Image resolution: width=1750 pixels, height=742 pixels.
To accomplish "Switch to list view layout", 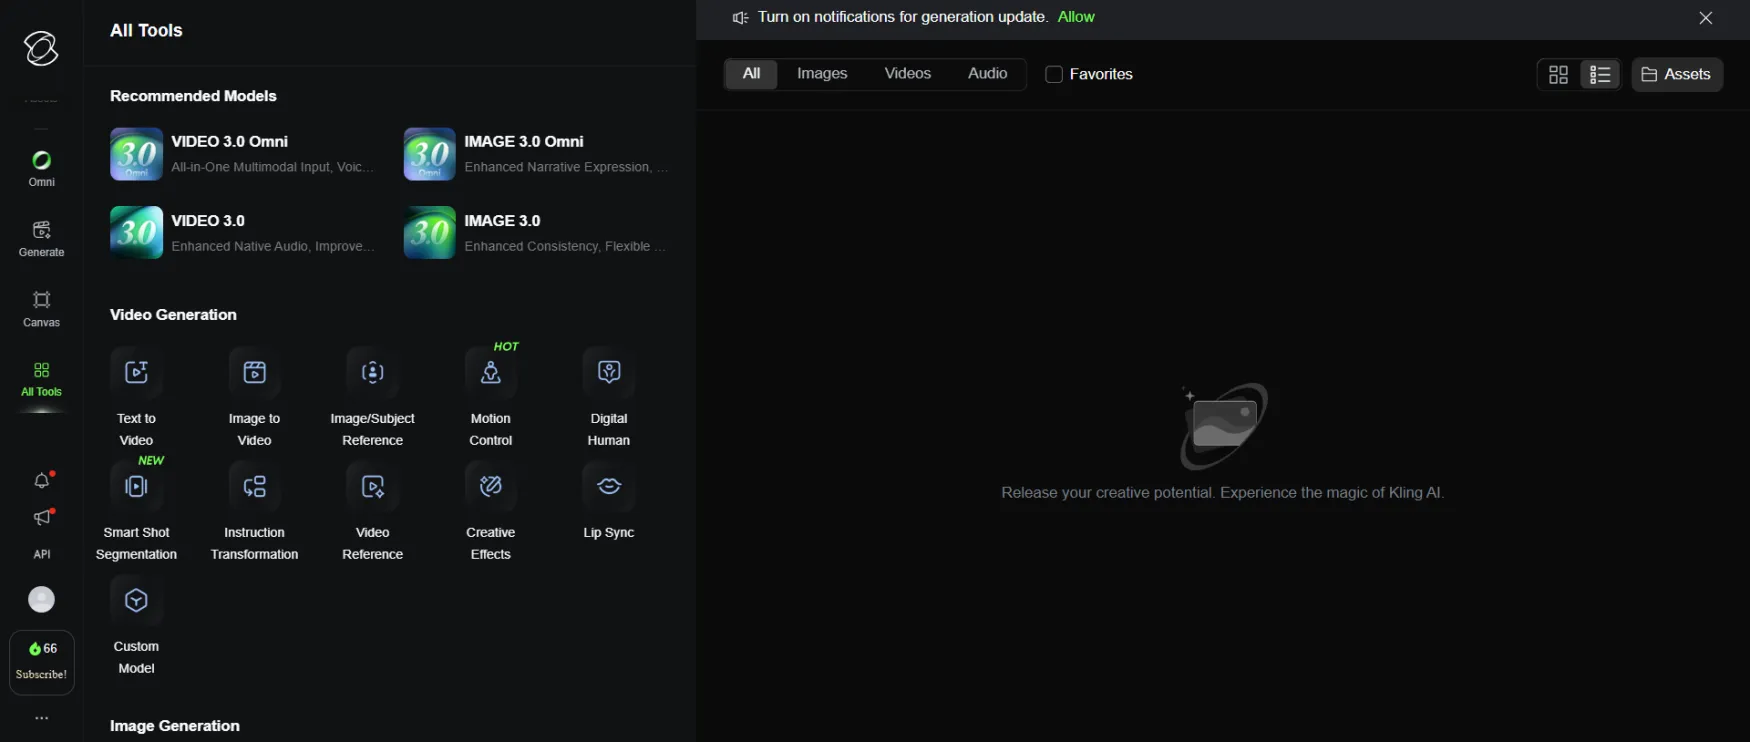I will (1600, 75).
